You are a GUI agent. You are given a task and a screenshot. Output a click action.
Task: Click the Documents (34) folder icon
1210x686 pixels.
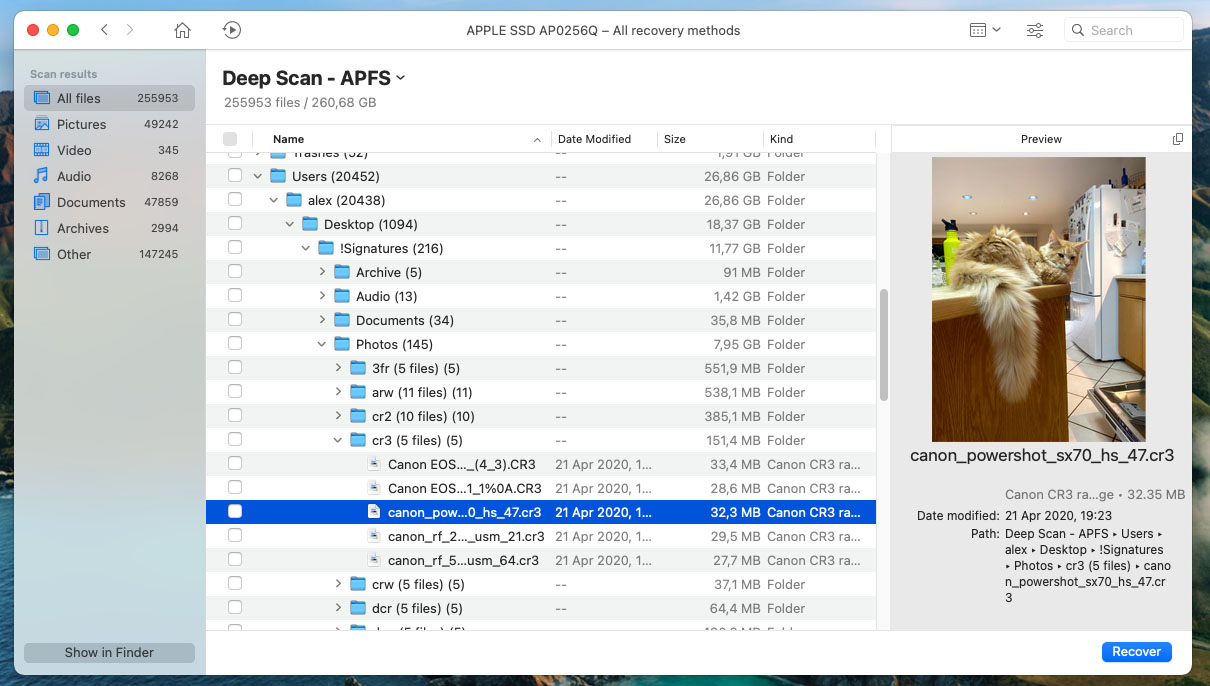[342, 320]
